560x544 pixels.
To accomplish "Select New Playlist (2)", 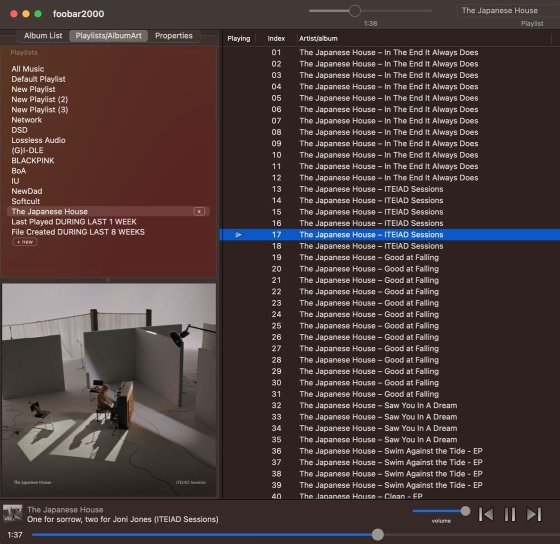I will pyautogui.click(x=39, y=99).
